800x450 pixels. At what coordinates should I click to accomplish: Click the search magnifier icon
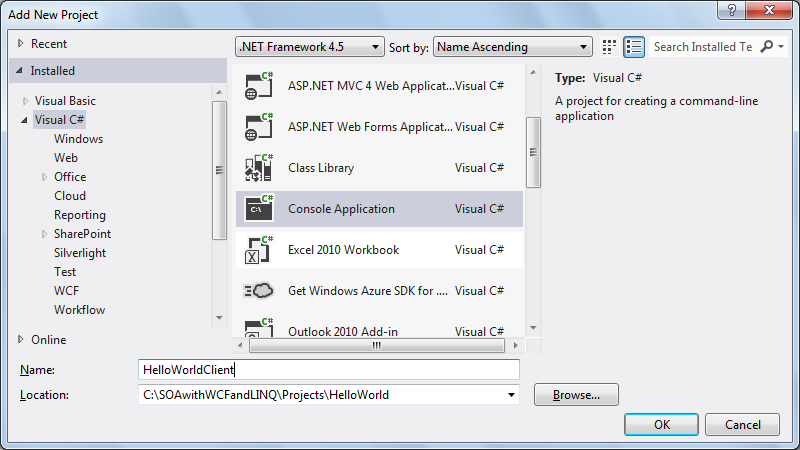tap(766, 46)
